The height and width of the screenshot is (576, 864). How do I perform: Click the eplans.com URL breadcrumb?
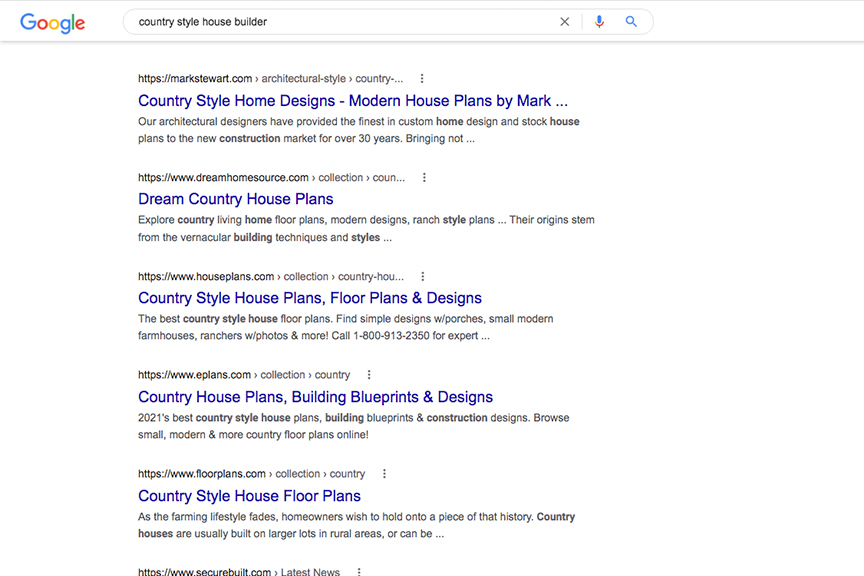pyautogui.click(x=244, y=375)
